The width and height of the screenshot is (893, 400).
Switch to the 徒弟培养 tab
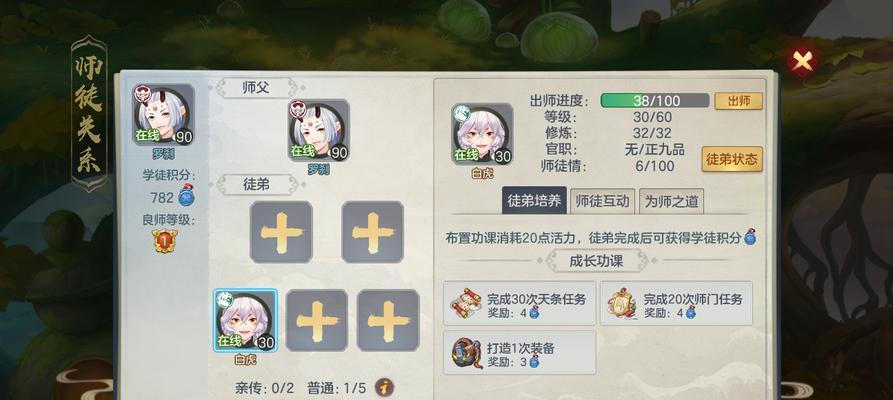pyautogui.click(x=534, y=201)
